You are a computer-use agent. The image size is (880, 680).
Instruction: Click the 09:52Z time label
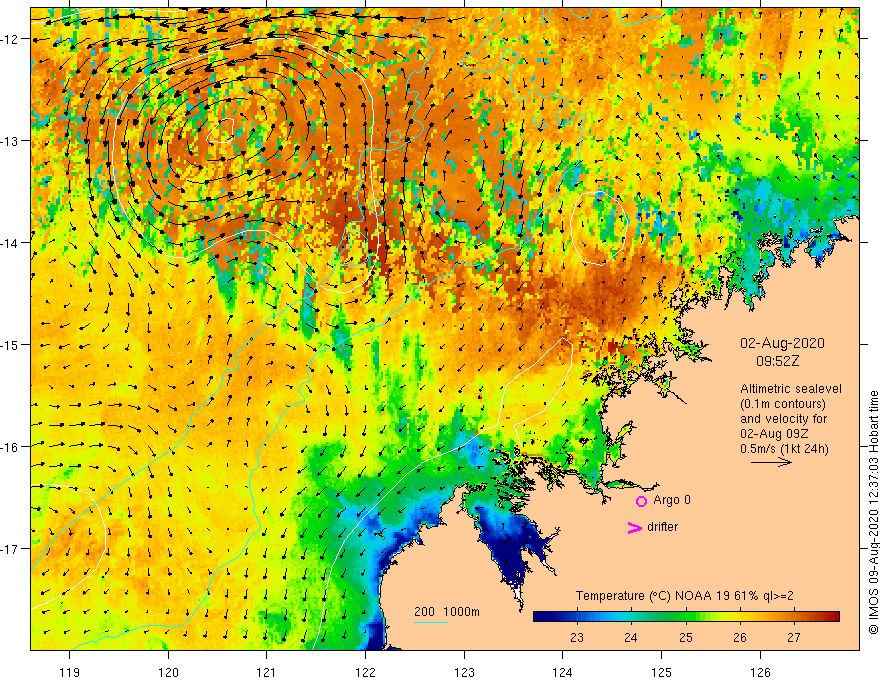point(777,361)
